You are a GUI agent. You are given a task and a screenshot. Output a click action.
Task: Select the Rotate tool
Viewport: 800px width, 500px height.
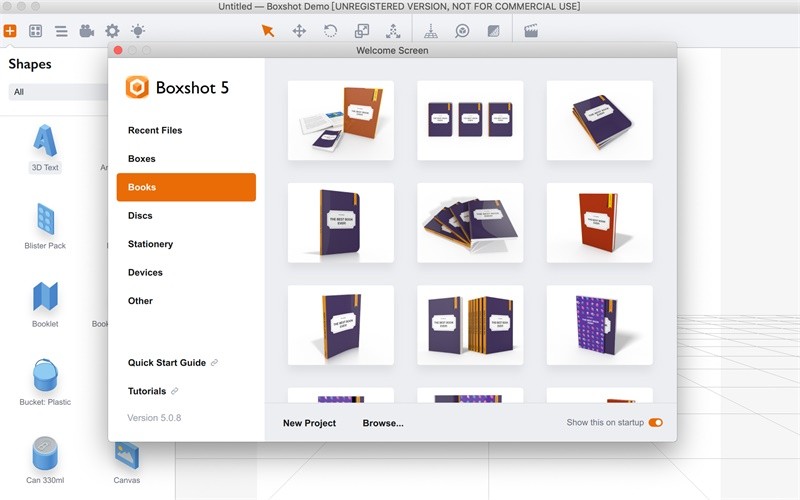[331, 31]
